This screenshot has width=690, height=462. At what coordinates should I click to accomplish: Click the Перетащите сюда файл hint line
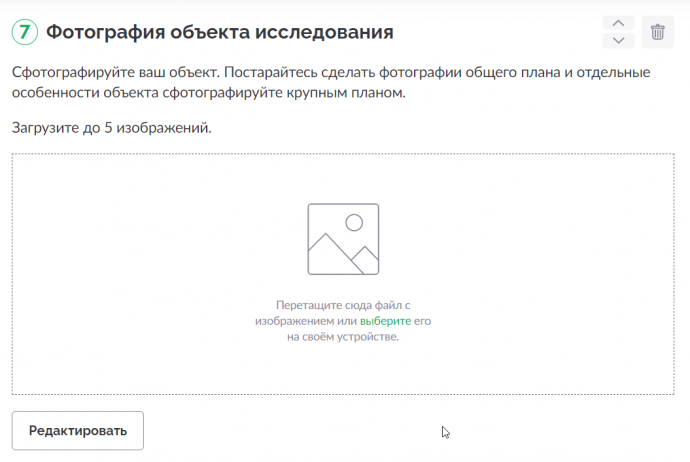click(343, 305)
